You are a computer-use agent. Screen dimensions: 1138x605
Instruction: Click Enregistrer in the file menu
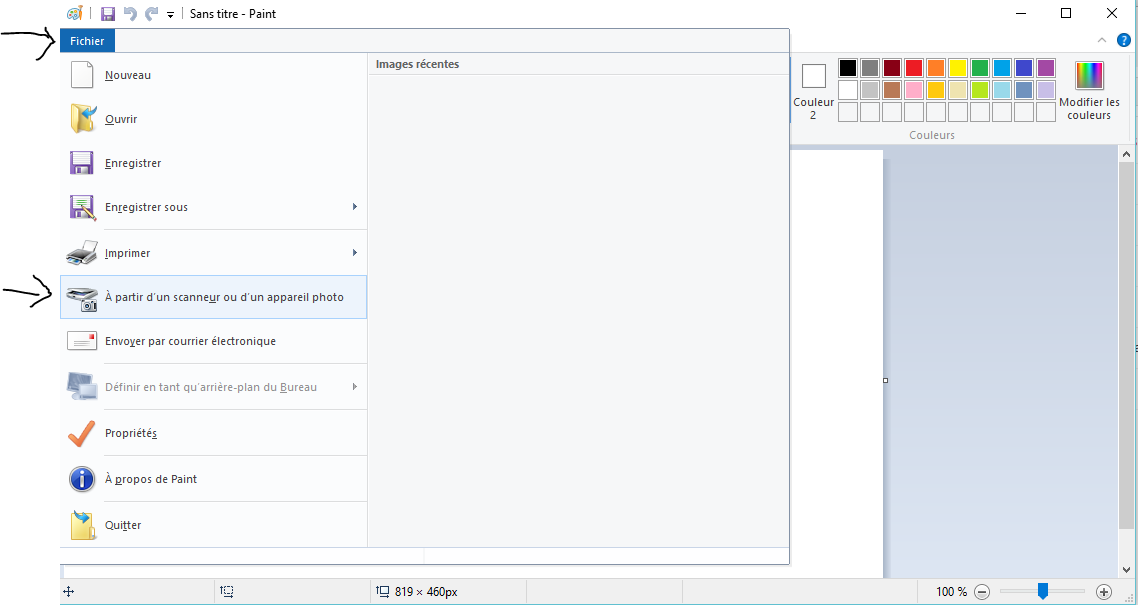tap(213, 163)
